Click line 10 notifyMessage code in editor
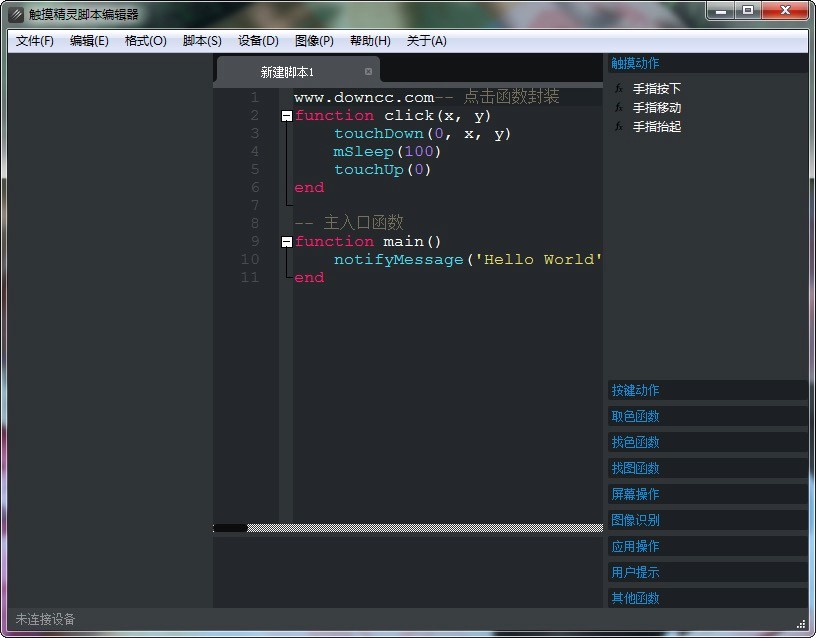Viewport: 816px width, 638px height. [400, 260]
